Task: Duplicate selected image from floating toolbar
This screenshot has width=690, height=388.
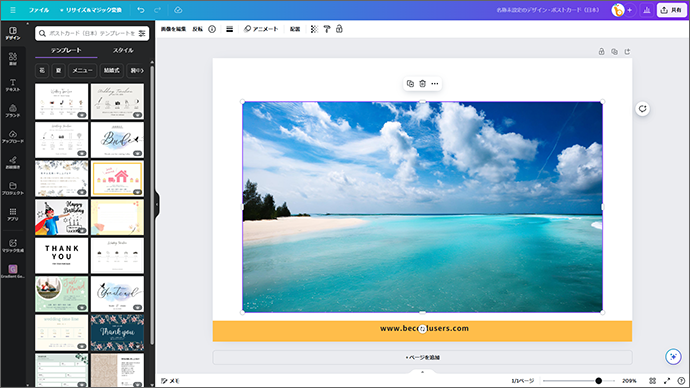Action: (x=410, y=84)
